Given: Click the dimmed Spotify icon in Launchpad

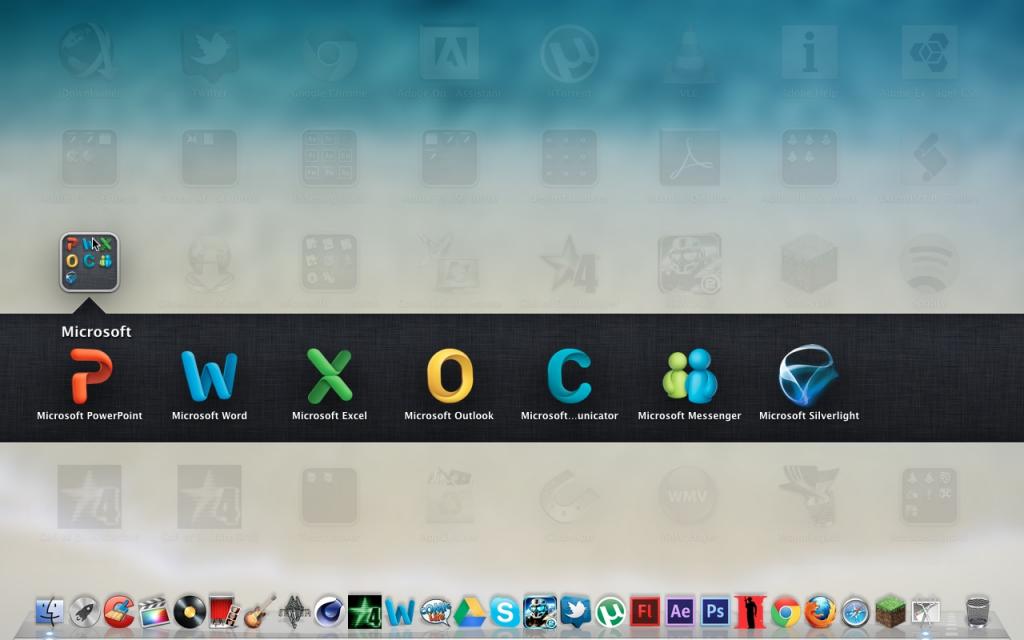Looking at the screenshot, I should [929, 264].
